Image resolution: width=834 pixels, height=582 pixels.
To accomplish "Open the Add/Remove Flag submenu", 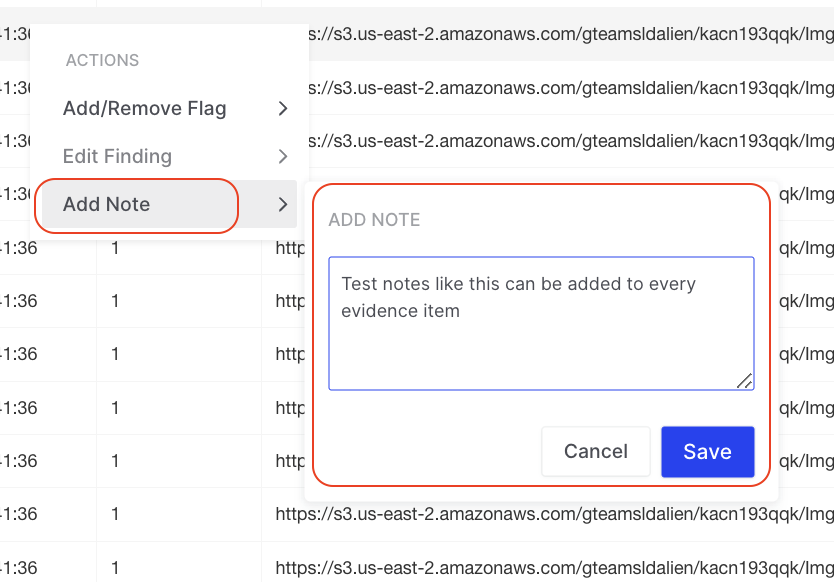I will pos(145,108).
